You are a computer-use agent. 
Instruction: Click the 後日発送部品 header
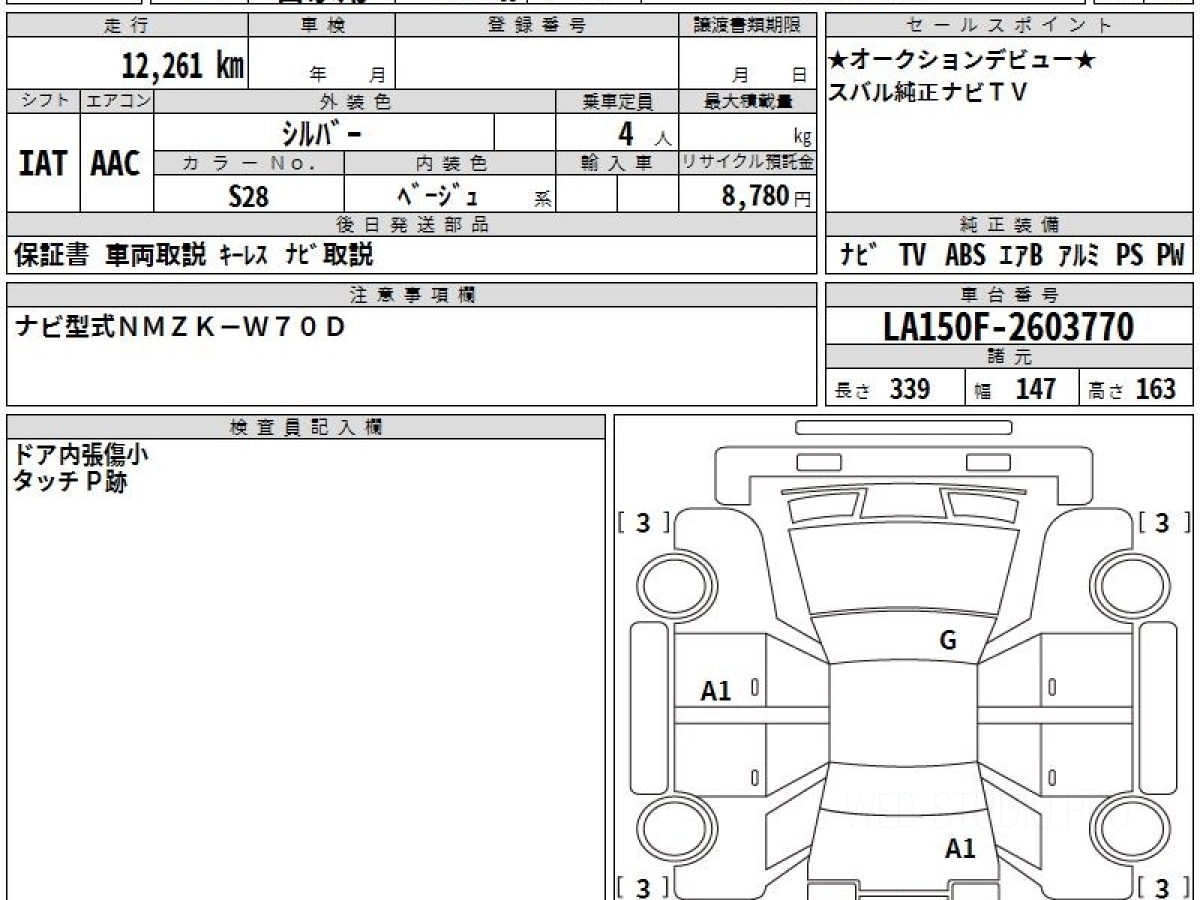pyautogui.click(x=411, y=224)
